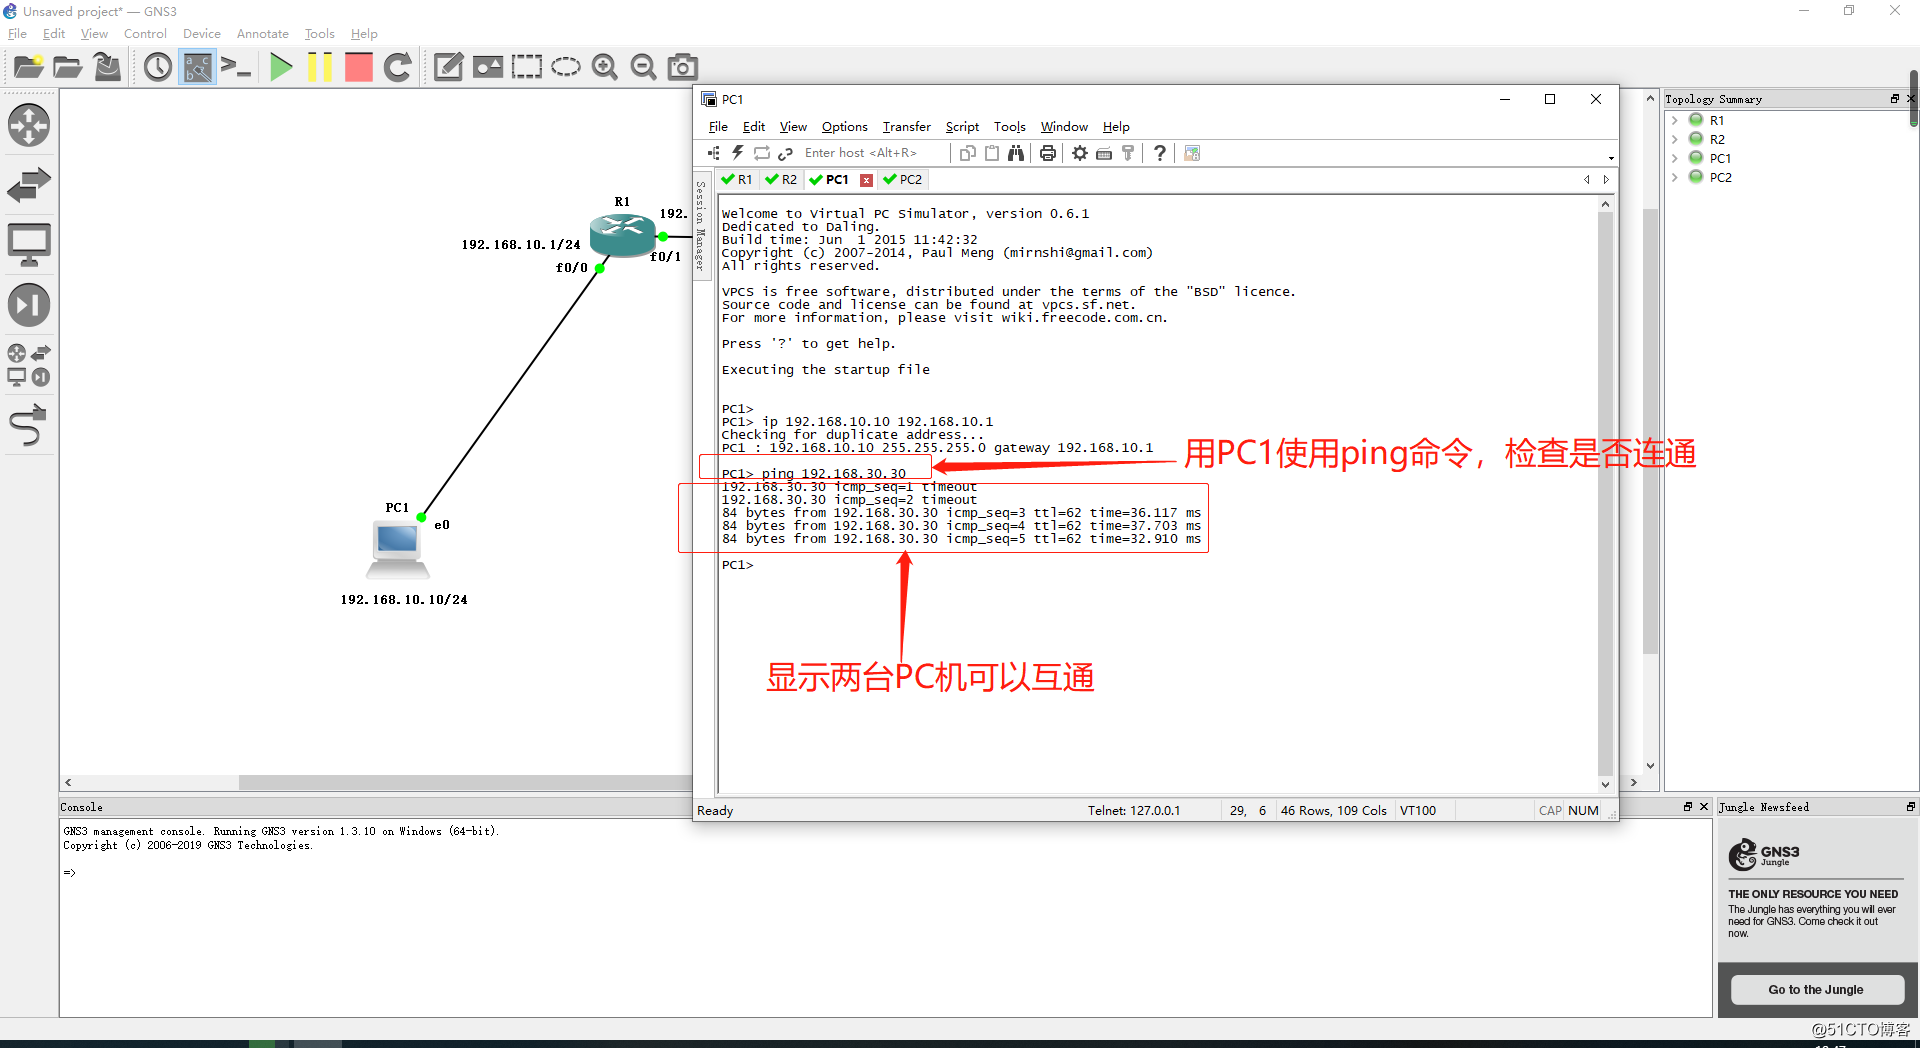The height and width of the screenshot is (1048, 1920).
Task: Close the Console dock panel
Action: click(x=1704, y=806)
